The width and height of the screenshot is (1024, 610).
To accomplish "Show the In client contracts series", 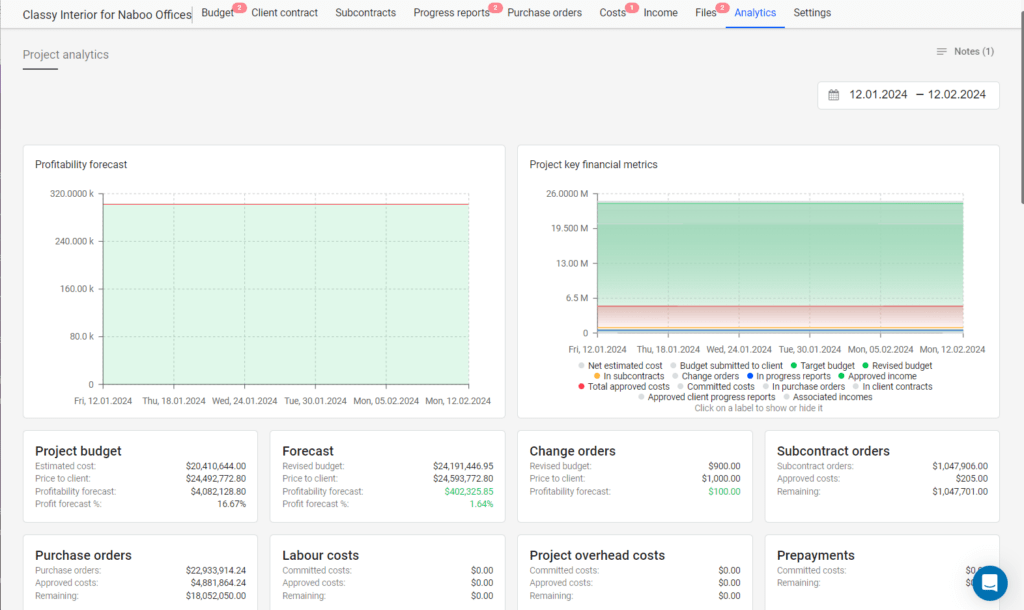I will 892,387.
